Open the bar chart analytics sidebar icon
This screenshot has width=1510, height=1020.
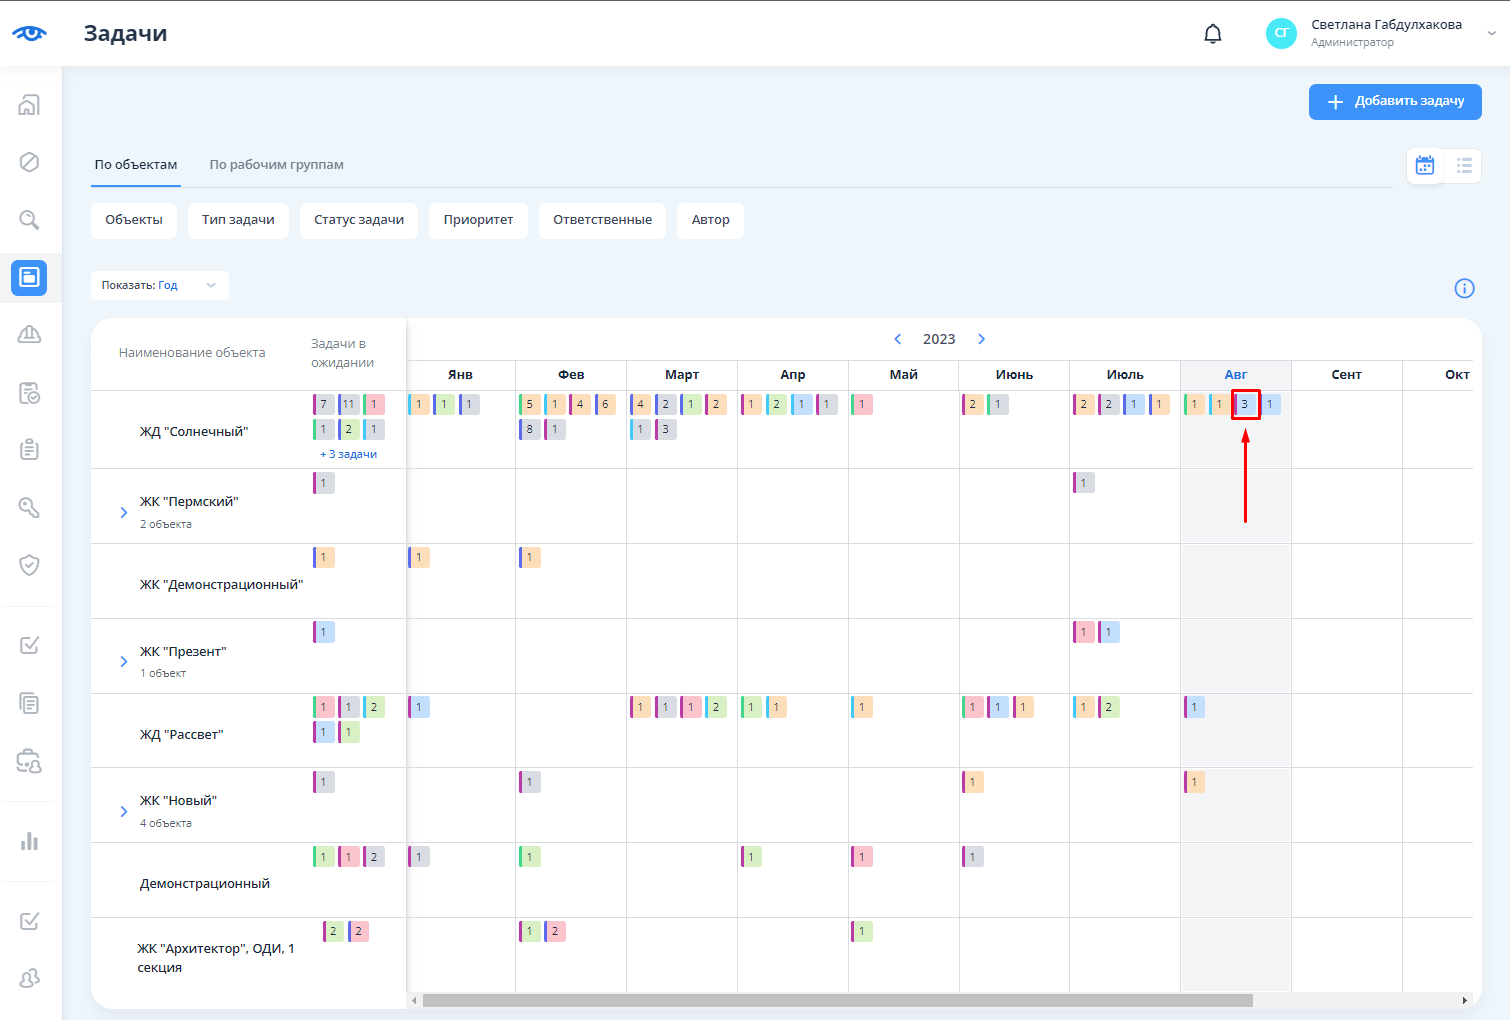tap(29, 841)
